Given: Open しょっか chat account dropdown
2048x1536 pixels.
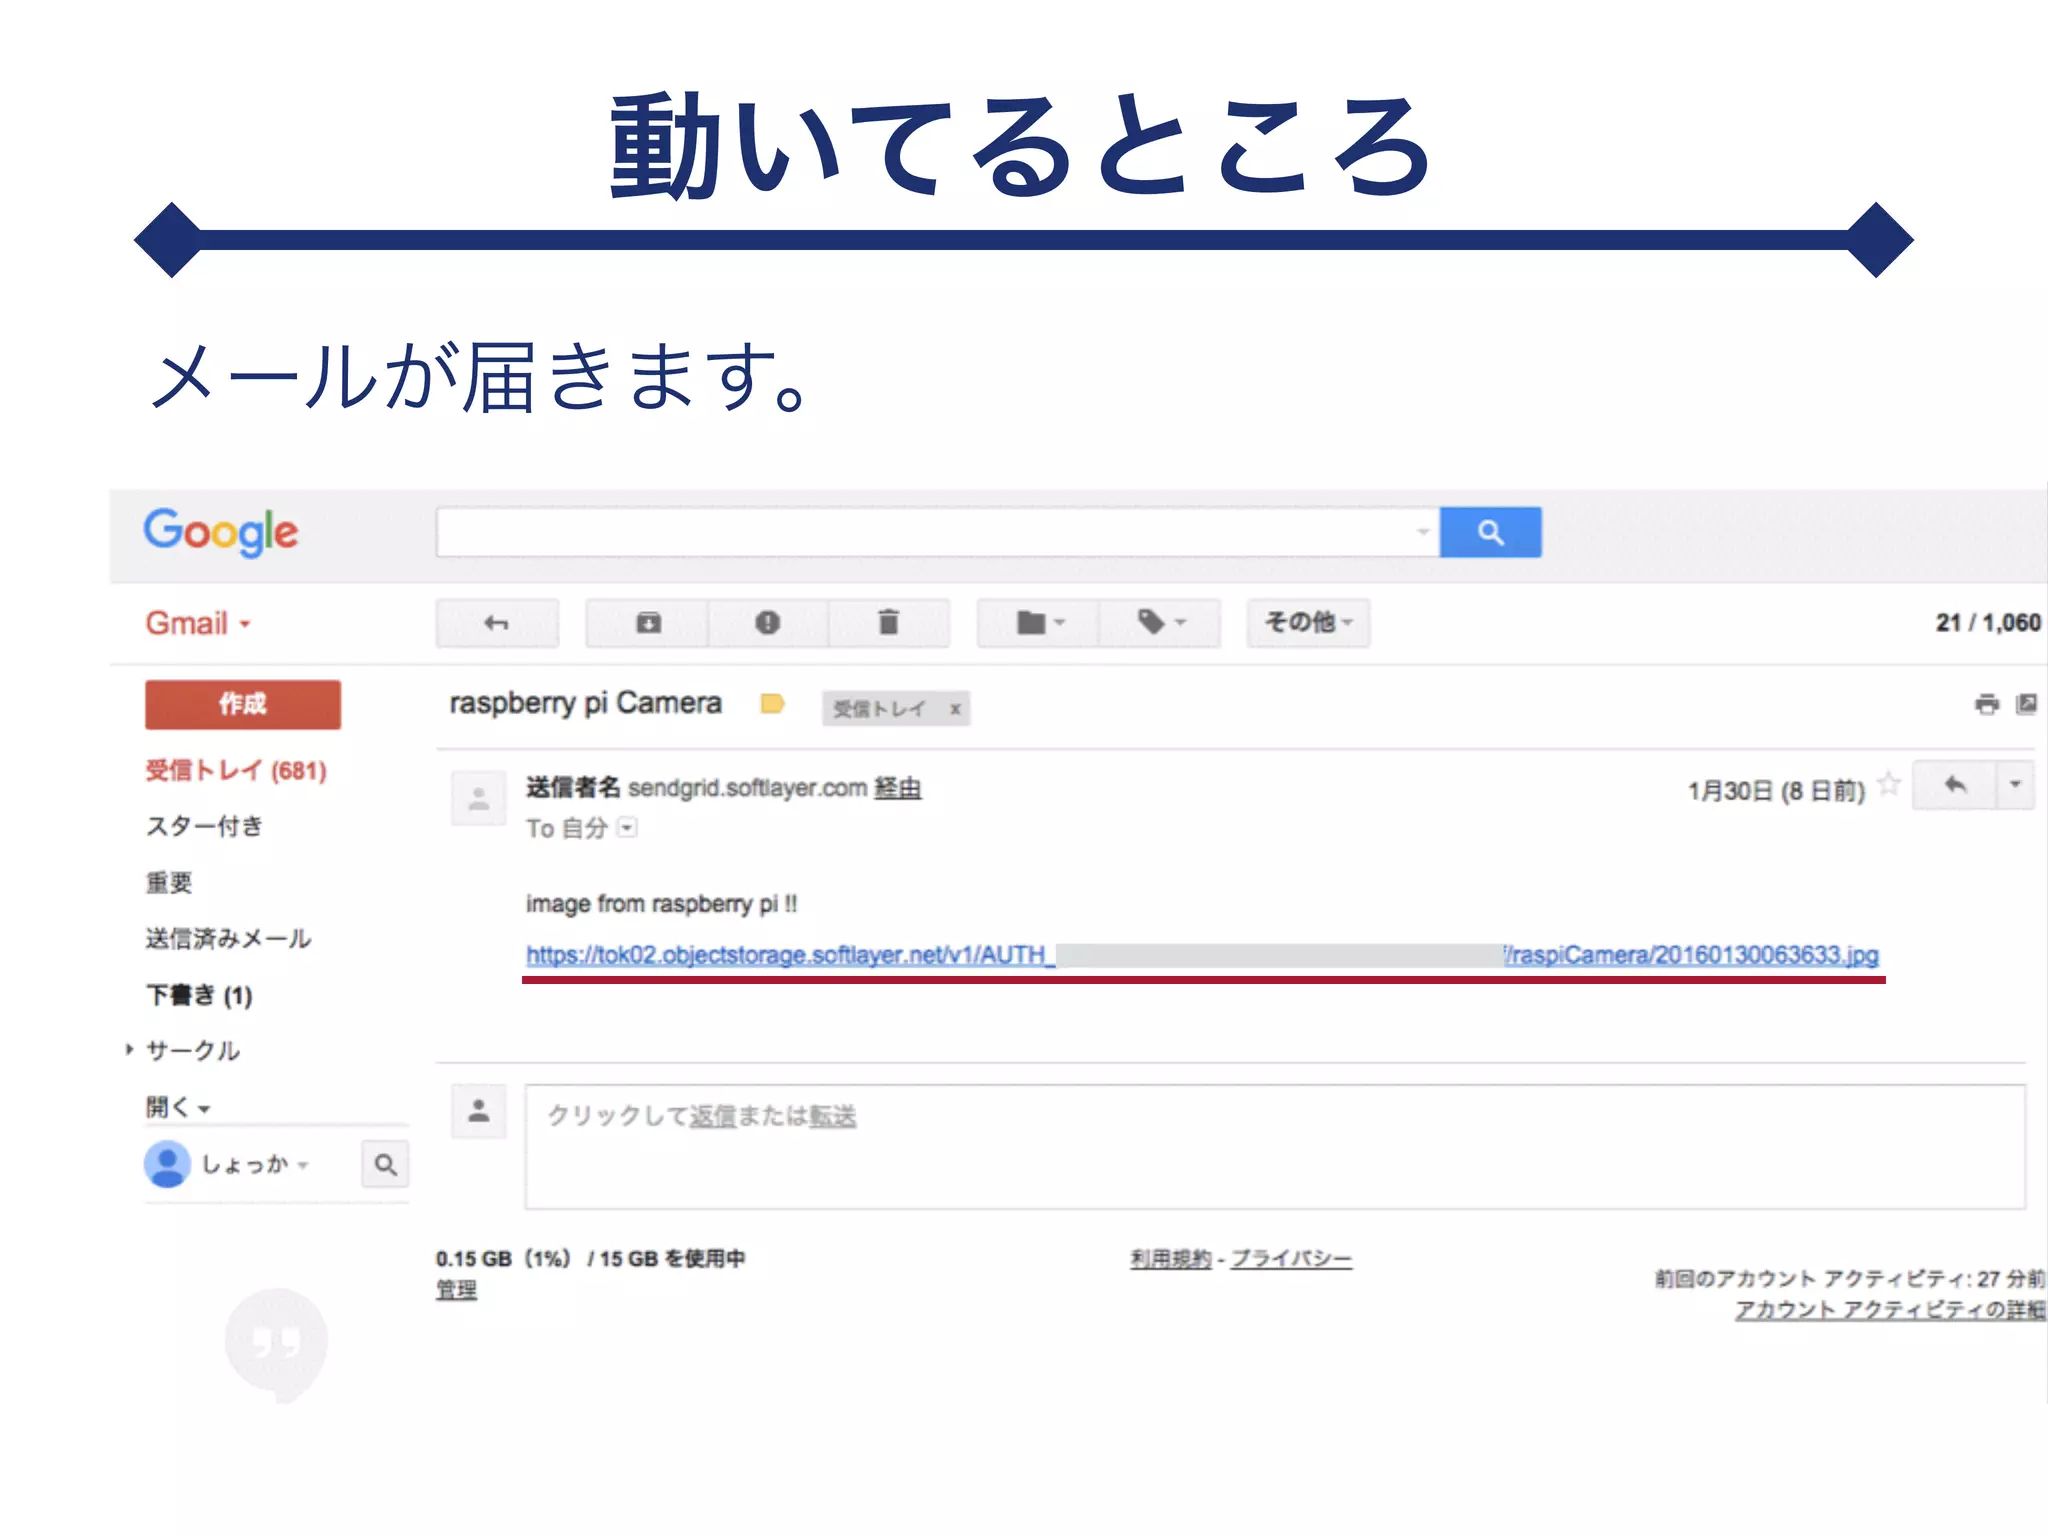Looking at the screenshot, I should point(256,1164).
